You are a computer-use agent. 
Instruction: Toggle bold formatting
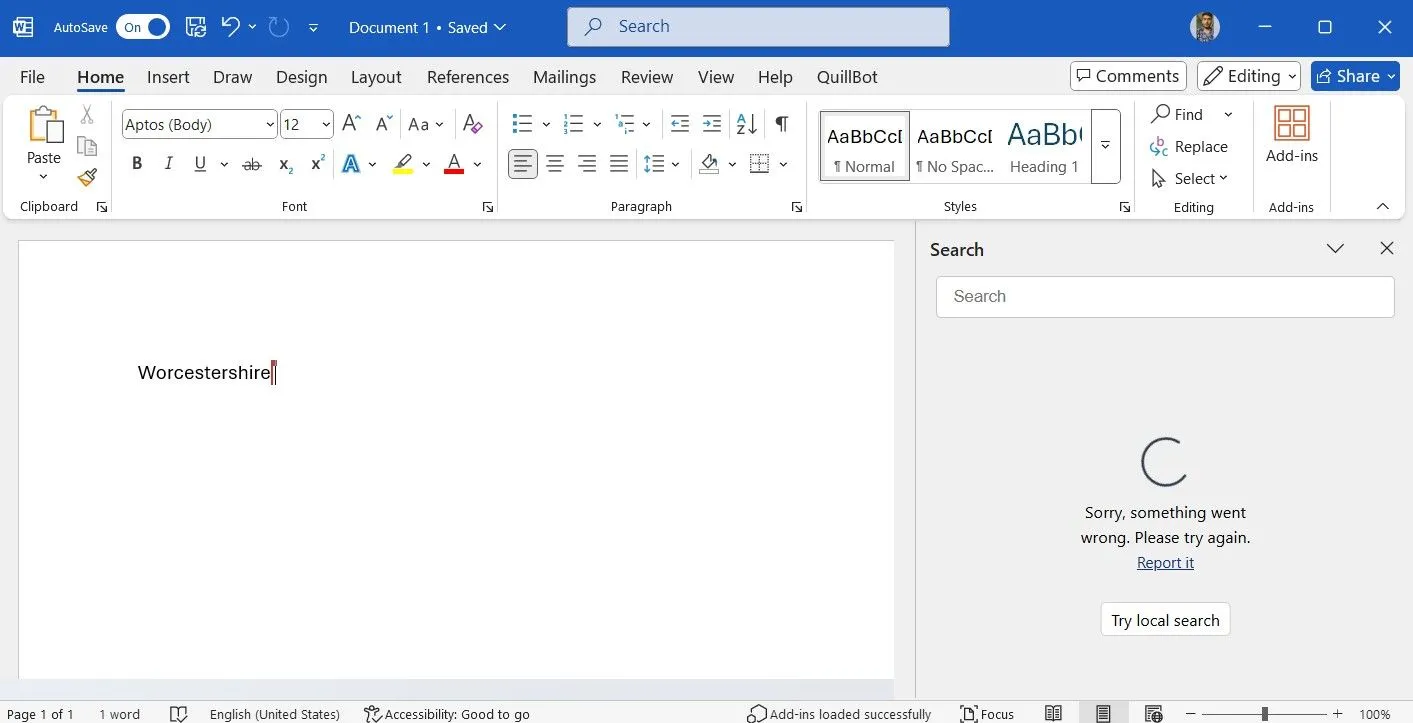(137, 164)
